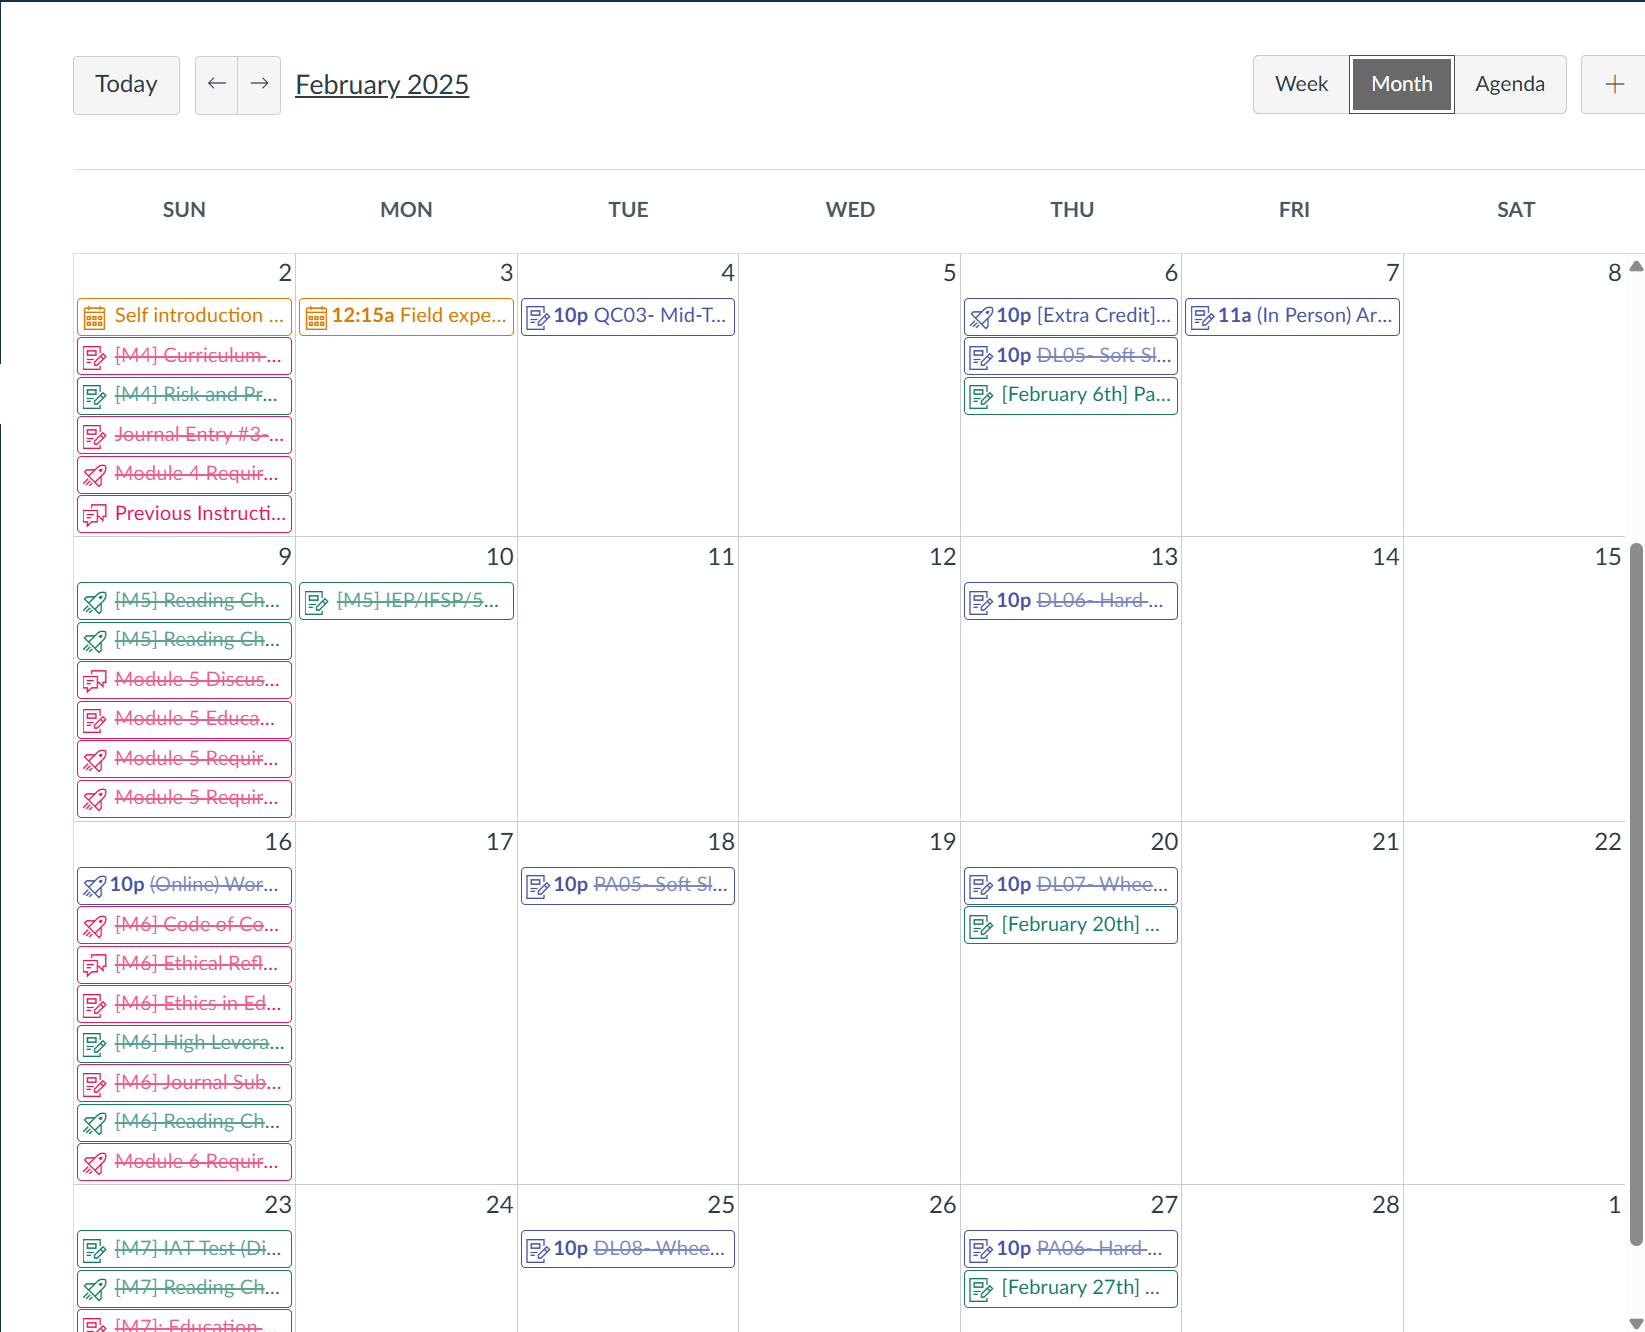The image size is (1645, 1332).
Task: Click the rocket icon of Module 4 Requir event
Action: click(94, 475)
